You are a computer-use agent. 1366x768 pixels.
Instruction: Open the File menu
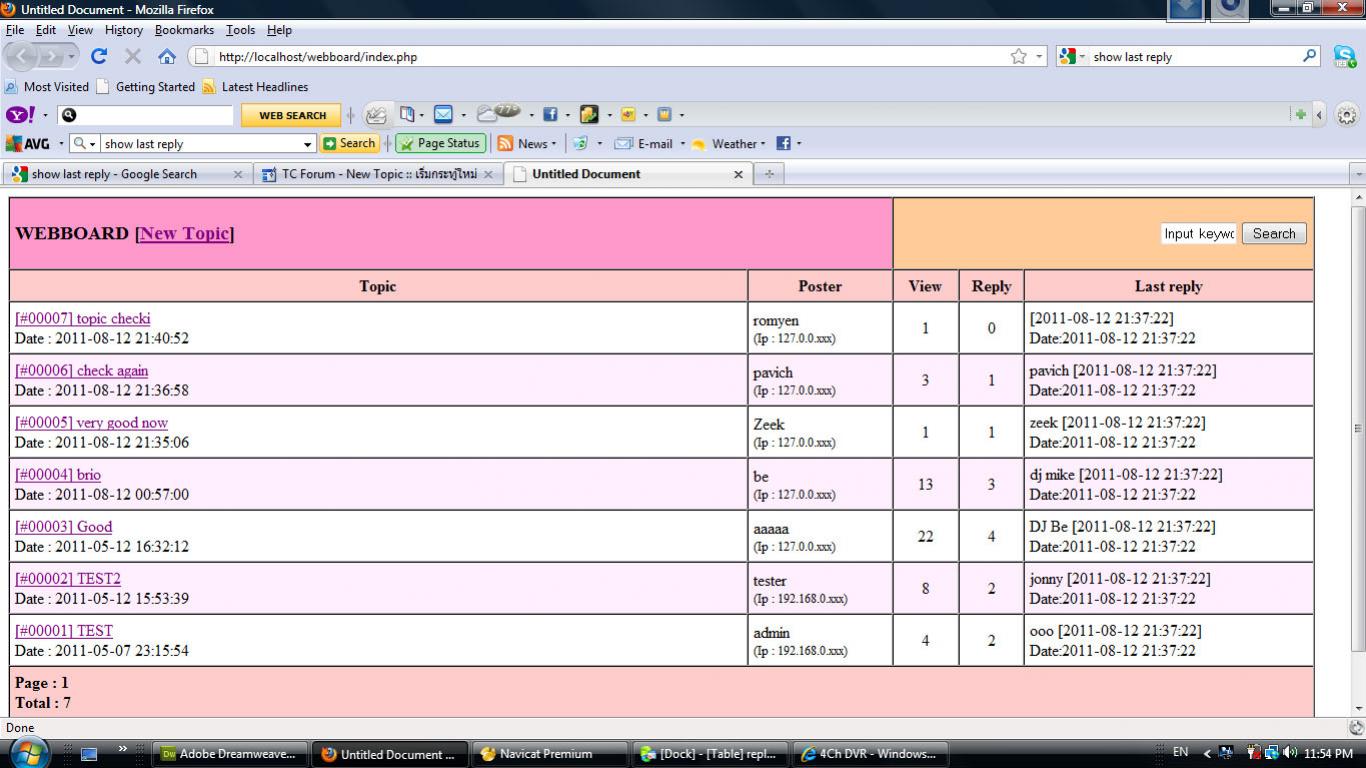point(14,30)
